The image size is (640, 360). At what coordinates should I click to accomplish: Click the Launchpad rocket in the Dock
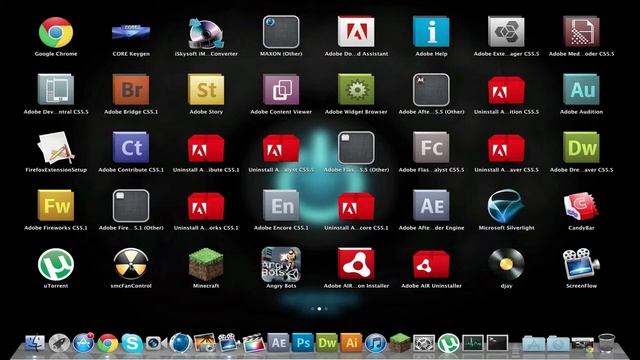pyautogui.click(x=60, y=343)
